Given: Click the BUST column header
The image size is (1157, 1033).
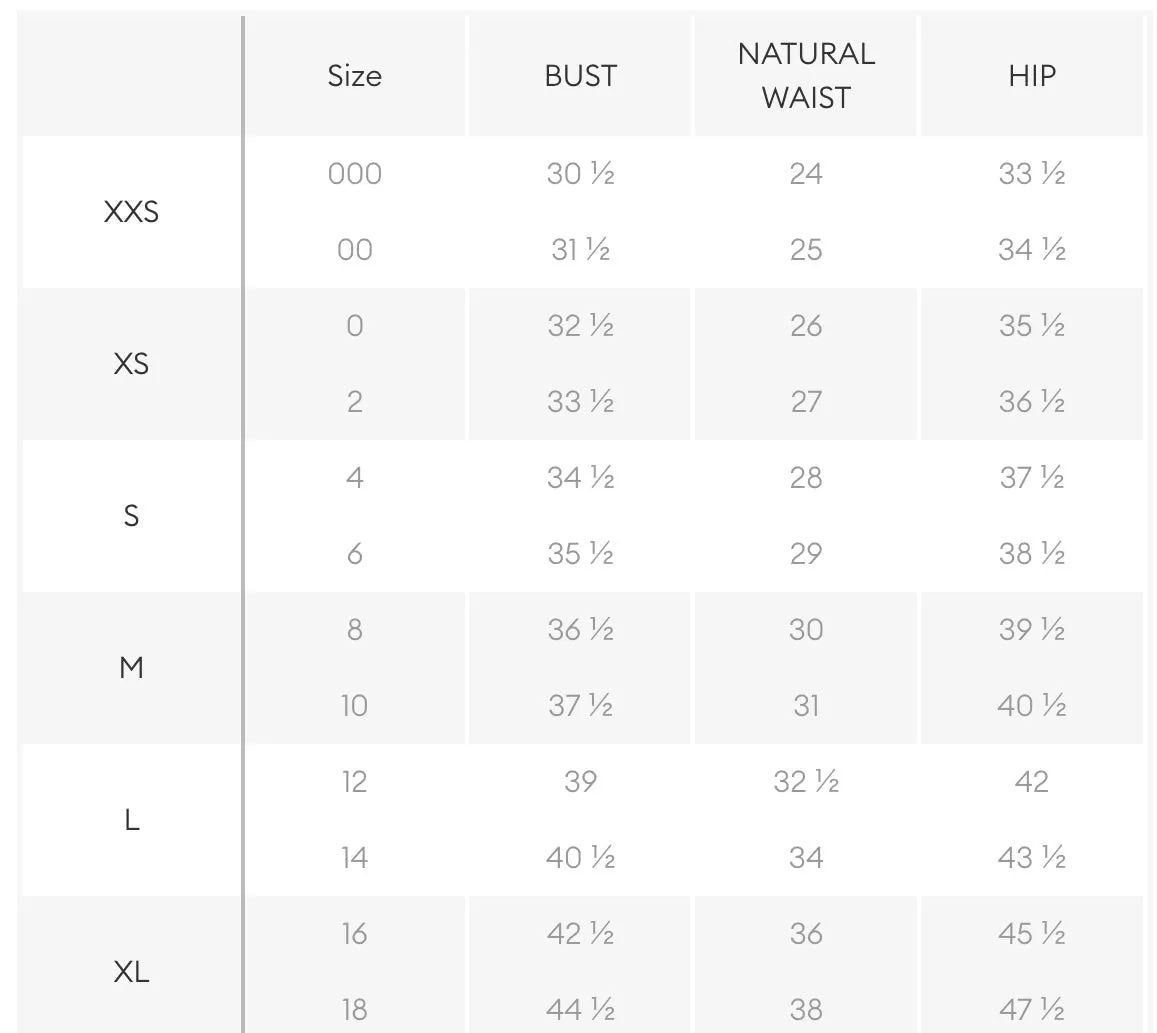Looking at the screenshot, I should click(x=580, y=76).
